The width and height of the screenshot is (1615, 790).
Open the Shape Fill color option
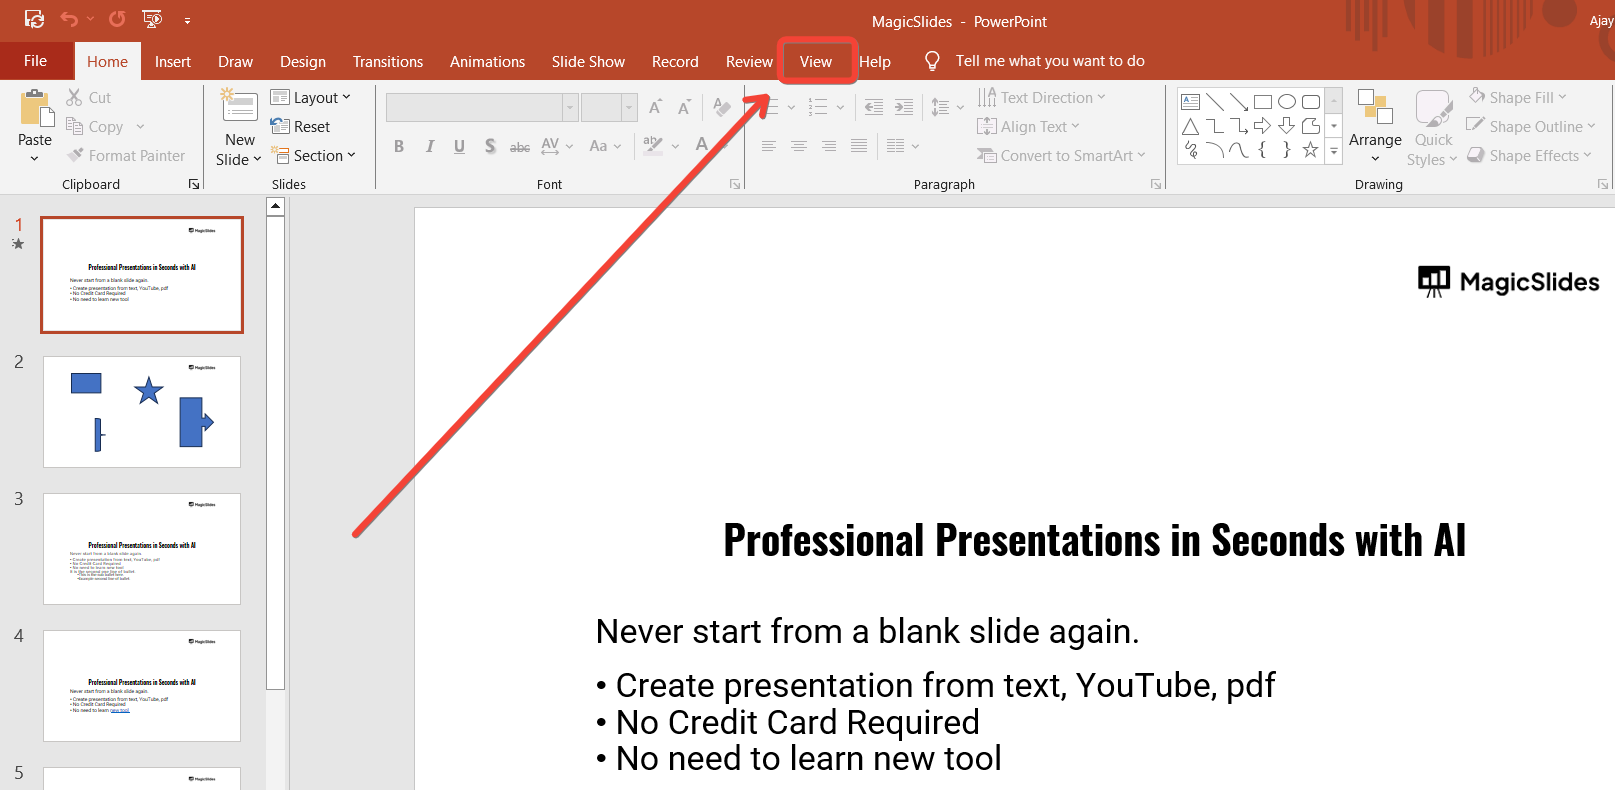(x=1521, y=98)
